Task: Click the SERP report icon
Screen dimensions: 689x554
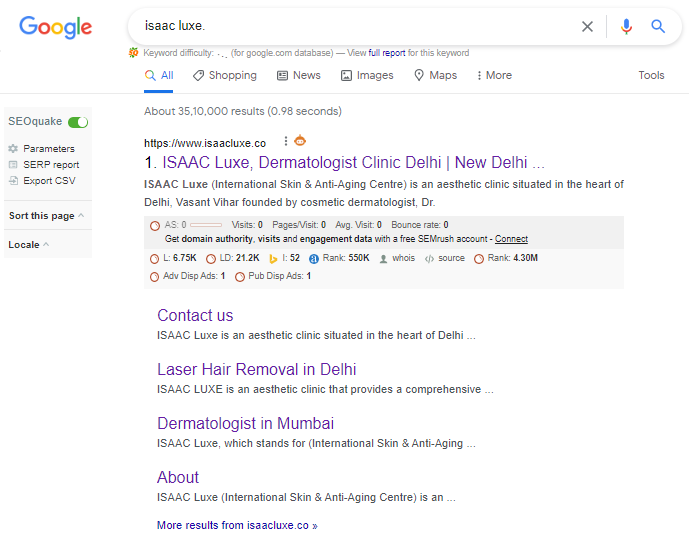Action: click(x=13, y=165)
